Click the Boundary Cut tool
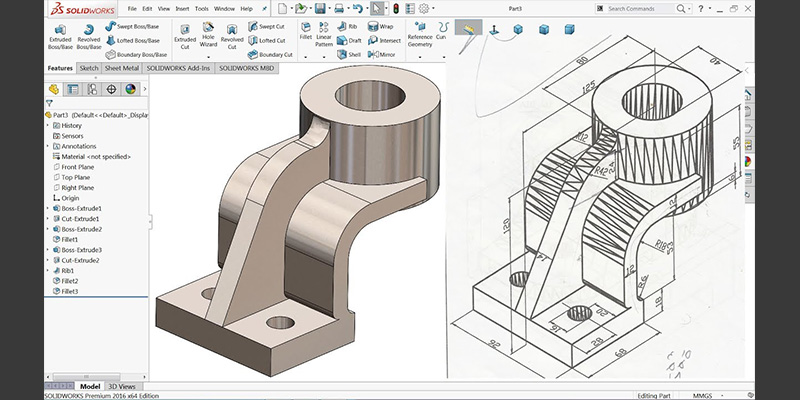 click(x=270, y=55)
